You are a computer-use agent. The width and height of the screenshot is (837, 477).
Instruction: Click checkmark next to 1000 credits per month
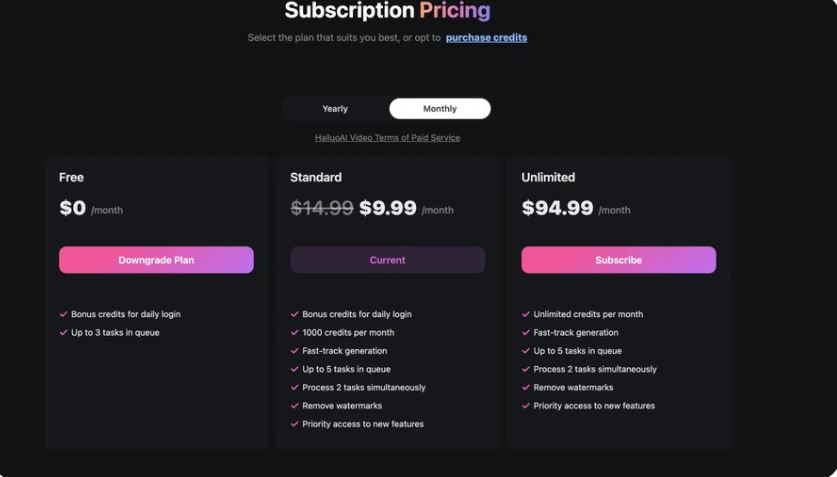coord(295,333)
